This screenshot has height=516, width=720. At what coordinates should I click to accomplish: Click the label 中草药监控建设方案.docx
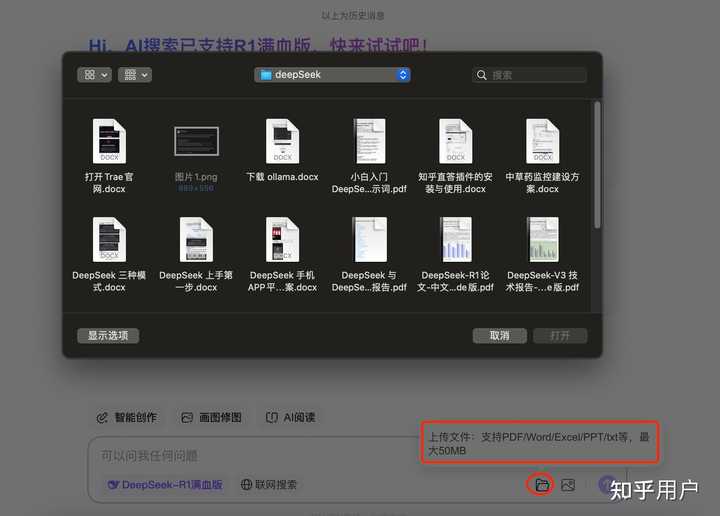click(542, 183)
